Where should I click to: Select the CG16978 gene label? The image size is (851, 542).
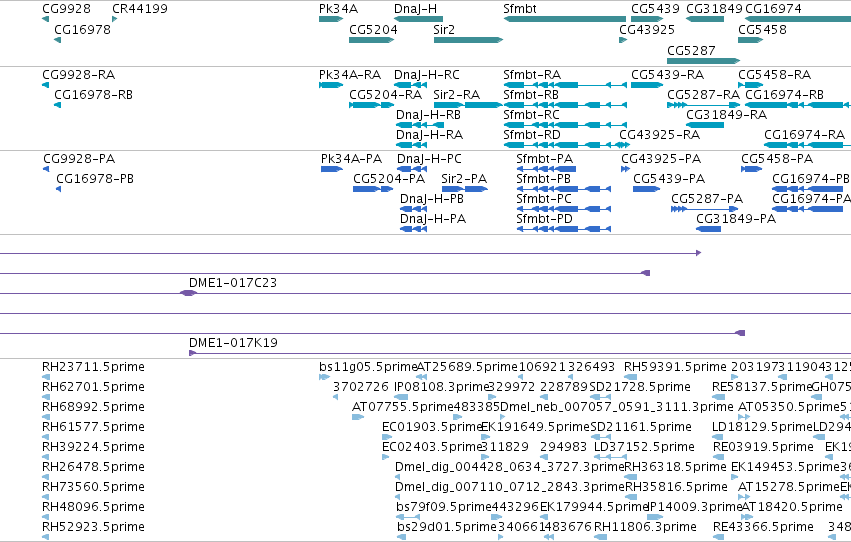click(x=82, y=29)
